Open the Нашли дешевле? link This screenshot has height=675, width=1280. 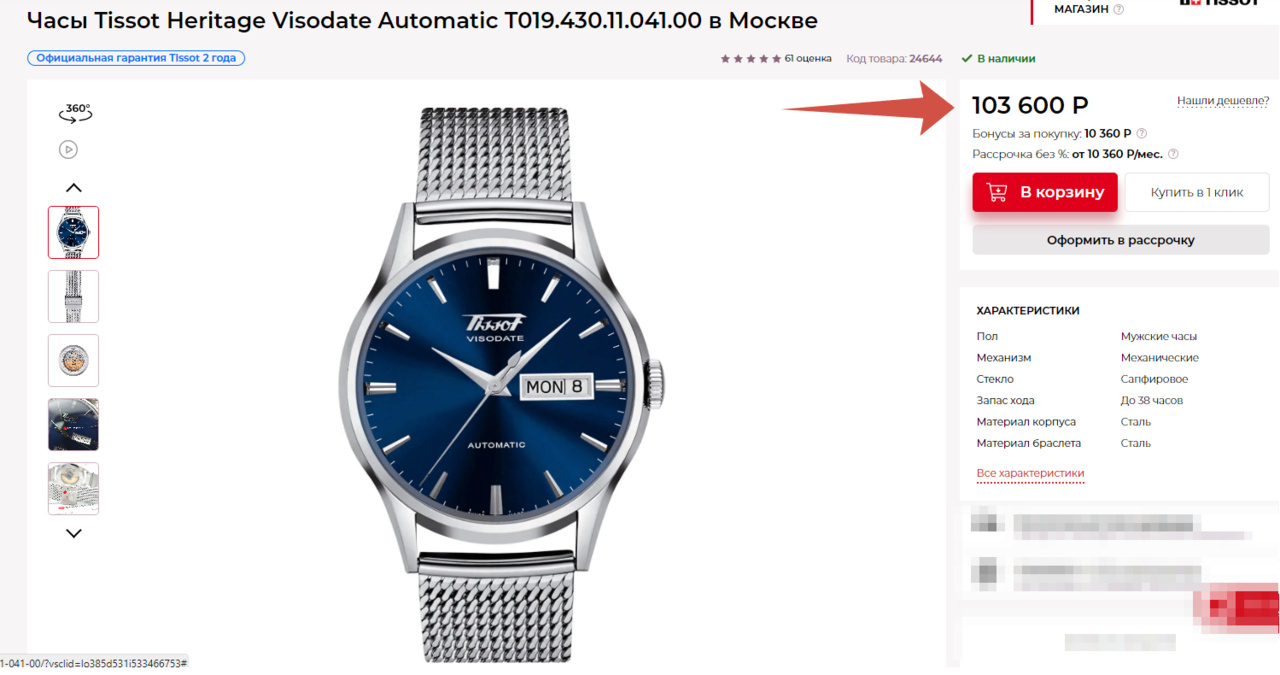point(1223,101)
